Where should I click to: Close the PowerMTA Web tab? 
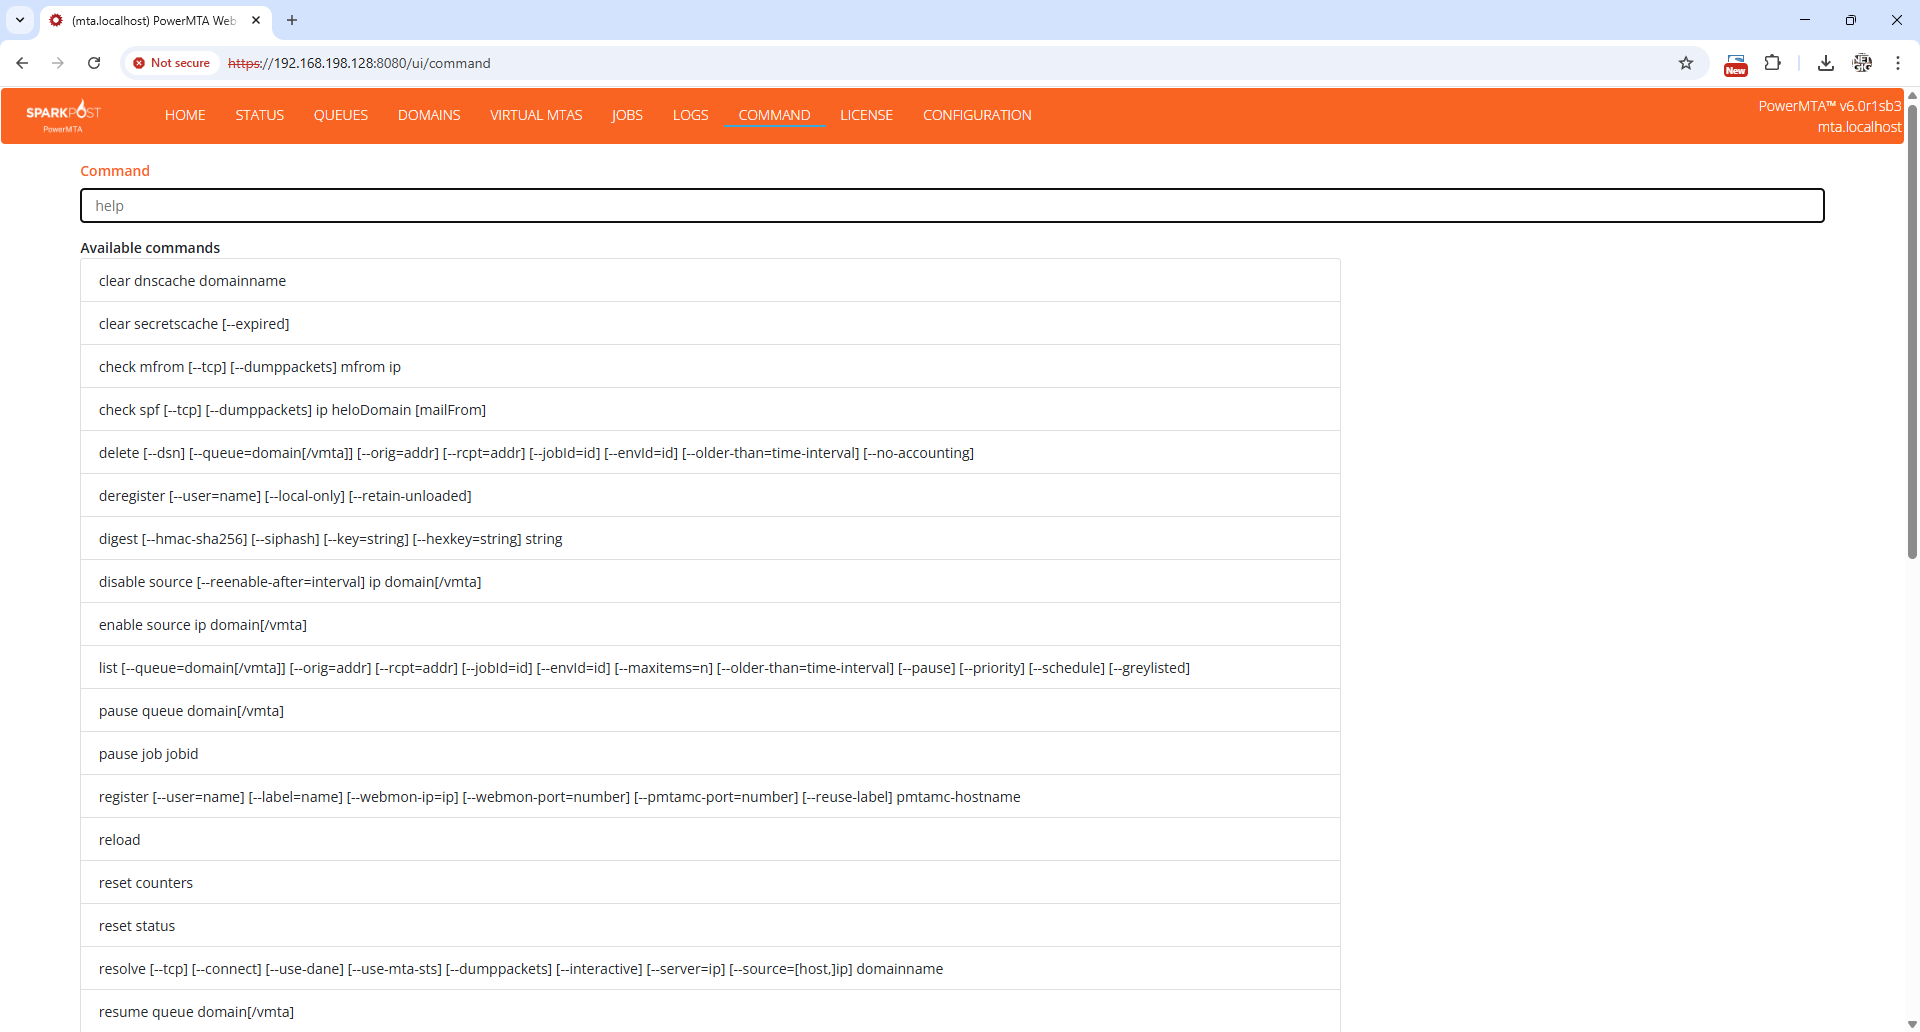[x=256, y=20]
